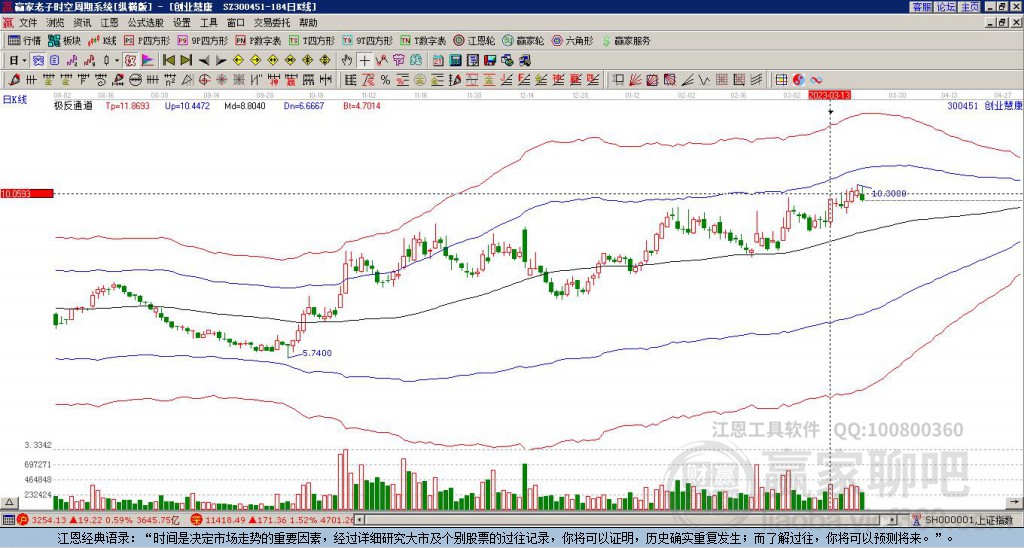Open the 文件 menu
Viewport: 1024px width, 548px height.
coord(28,23)
